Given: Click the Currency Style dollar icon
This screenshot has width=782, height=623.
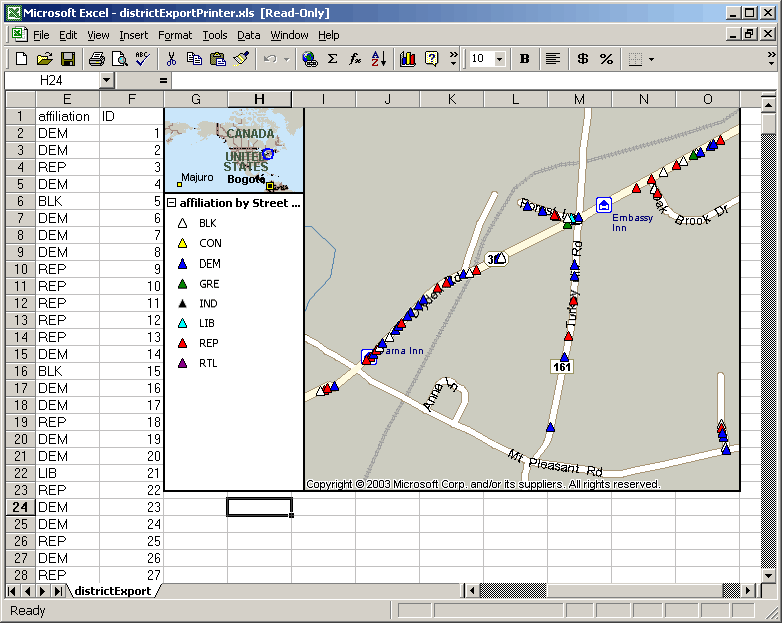Looking at the screenshot, I should [582, 59].
